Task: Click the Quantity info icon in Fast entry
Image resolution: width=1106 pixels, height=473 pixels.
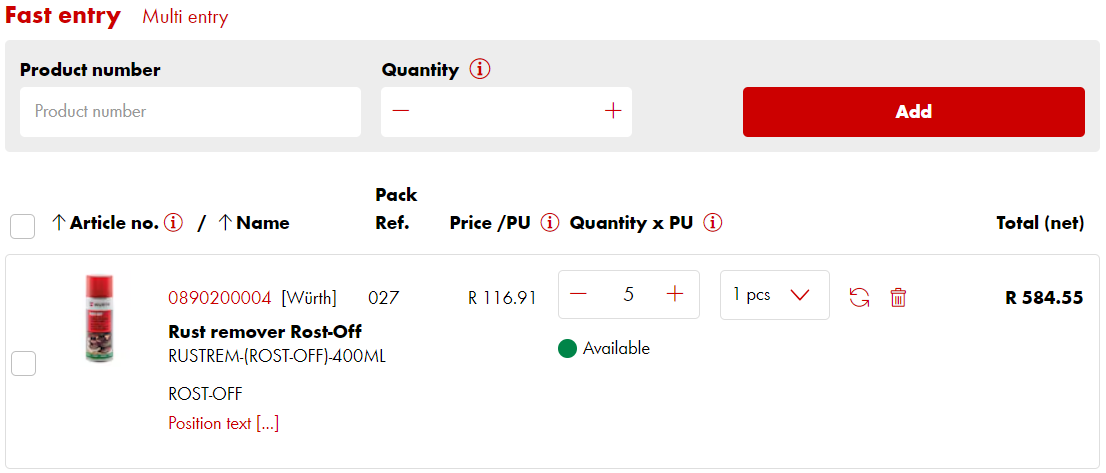Action: [480, 70]
